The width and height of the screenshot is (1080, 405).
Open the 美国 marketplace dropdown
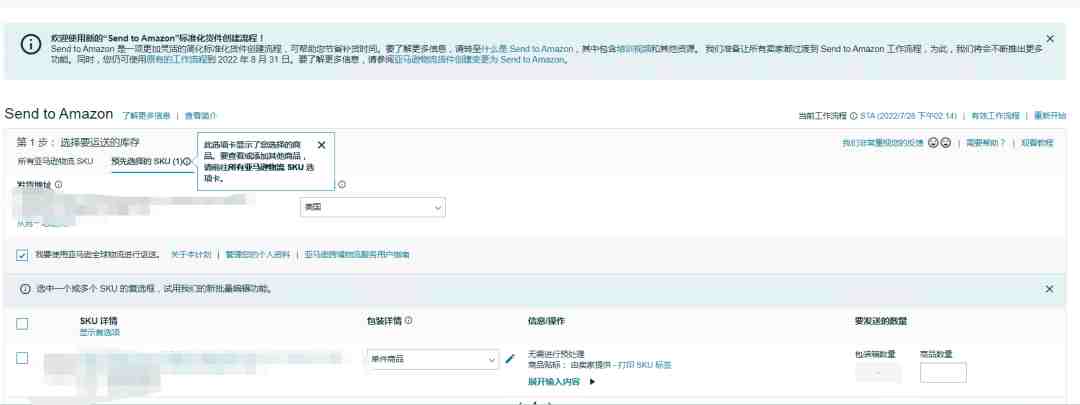(373, 207)
